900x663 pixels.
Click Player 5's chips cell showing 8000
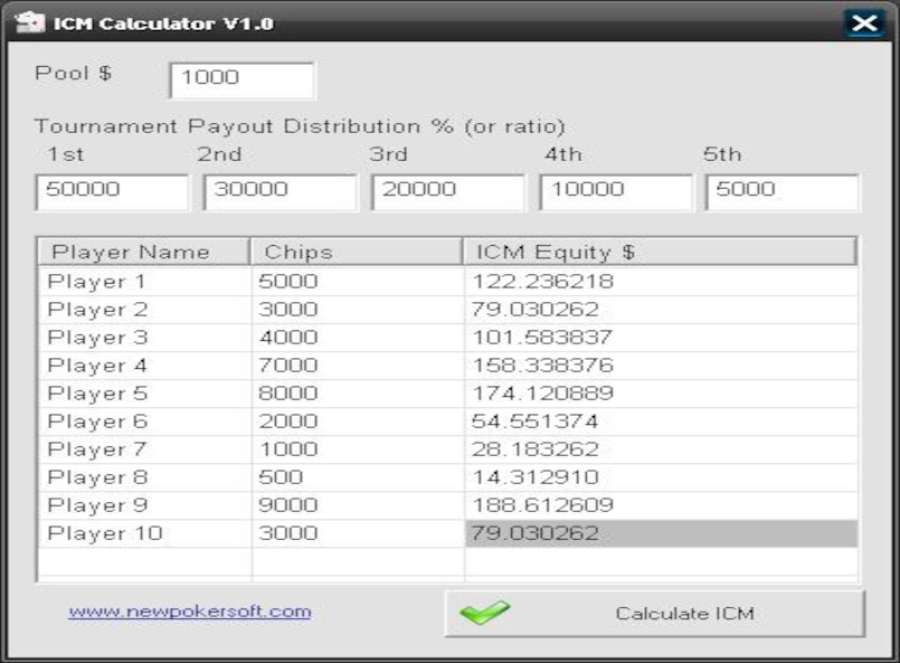pyautogui.click(x=357, y=394)
